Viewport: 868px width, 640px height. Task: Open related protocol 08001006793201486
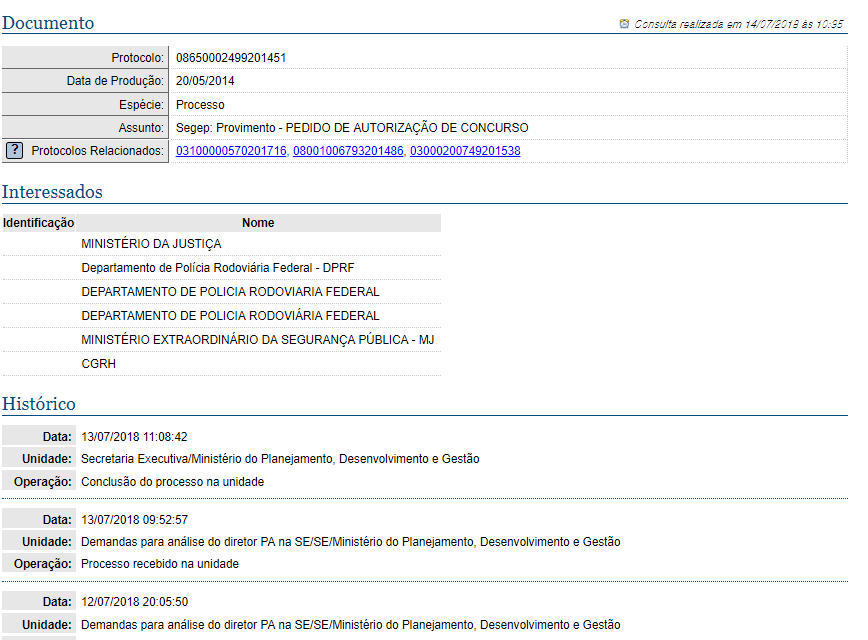(x=348, y=151)
